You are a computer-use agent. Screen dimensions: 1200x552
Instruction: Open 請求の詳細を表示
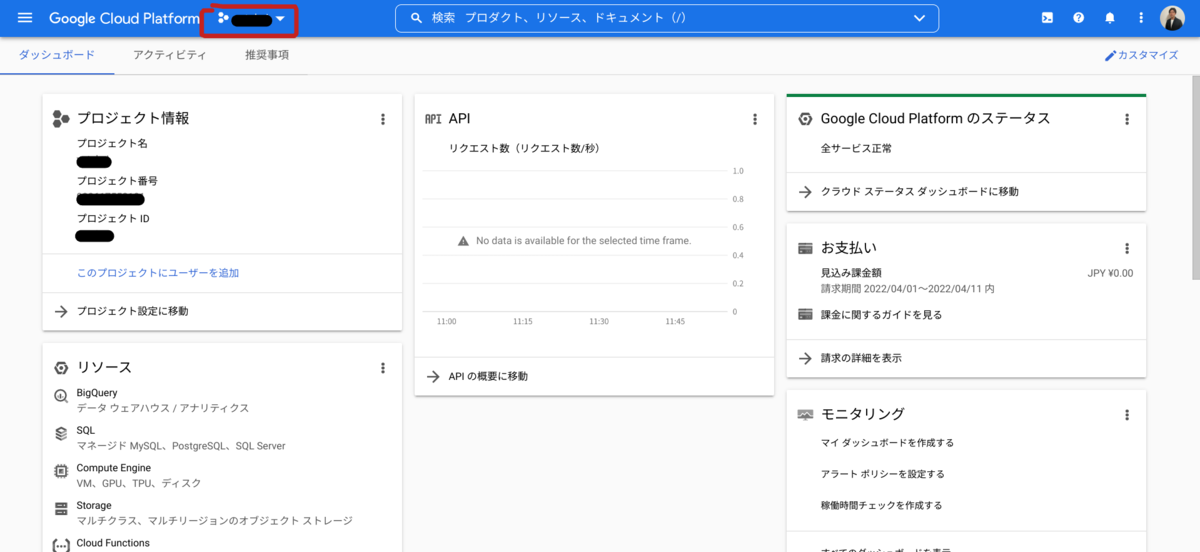pyautogui.click(x=966, y=358)
